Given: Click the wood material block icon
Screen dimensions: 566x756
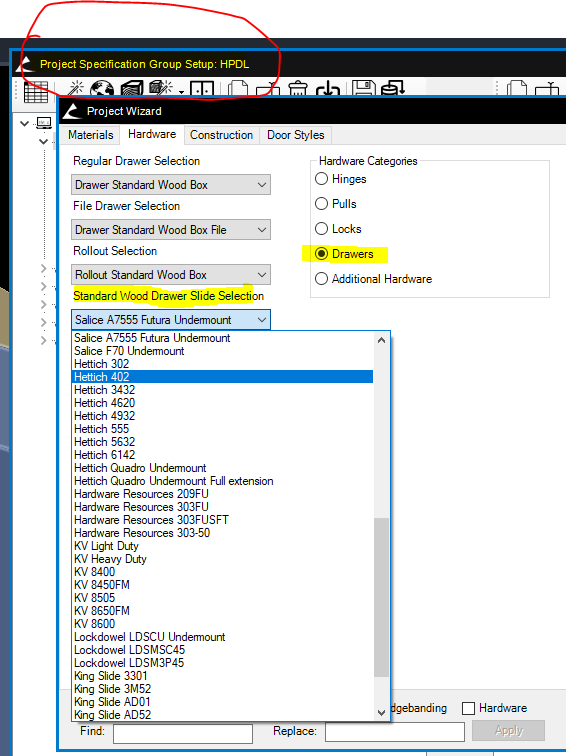Looking at the screenshot, I should point(132,89).
